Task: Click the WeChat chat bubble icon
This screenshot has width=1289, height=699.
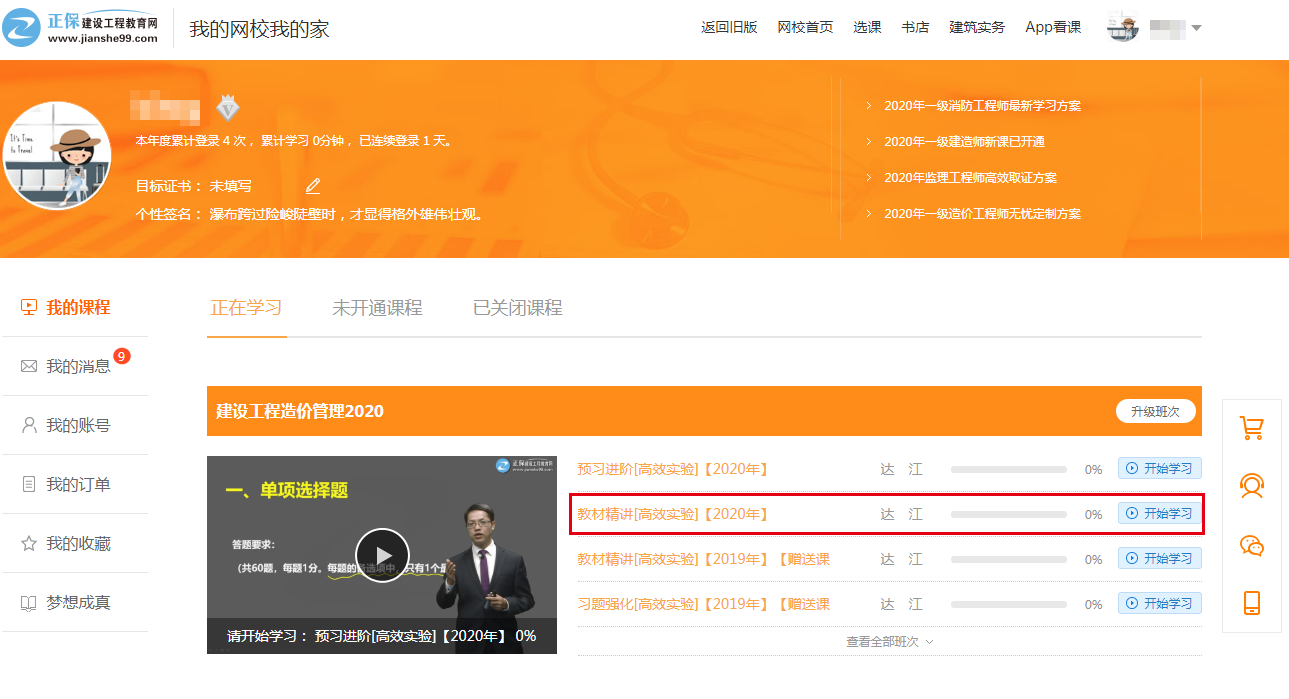Action: click(x=1251, y=545)
